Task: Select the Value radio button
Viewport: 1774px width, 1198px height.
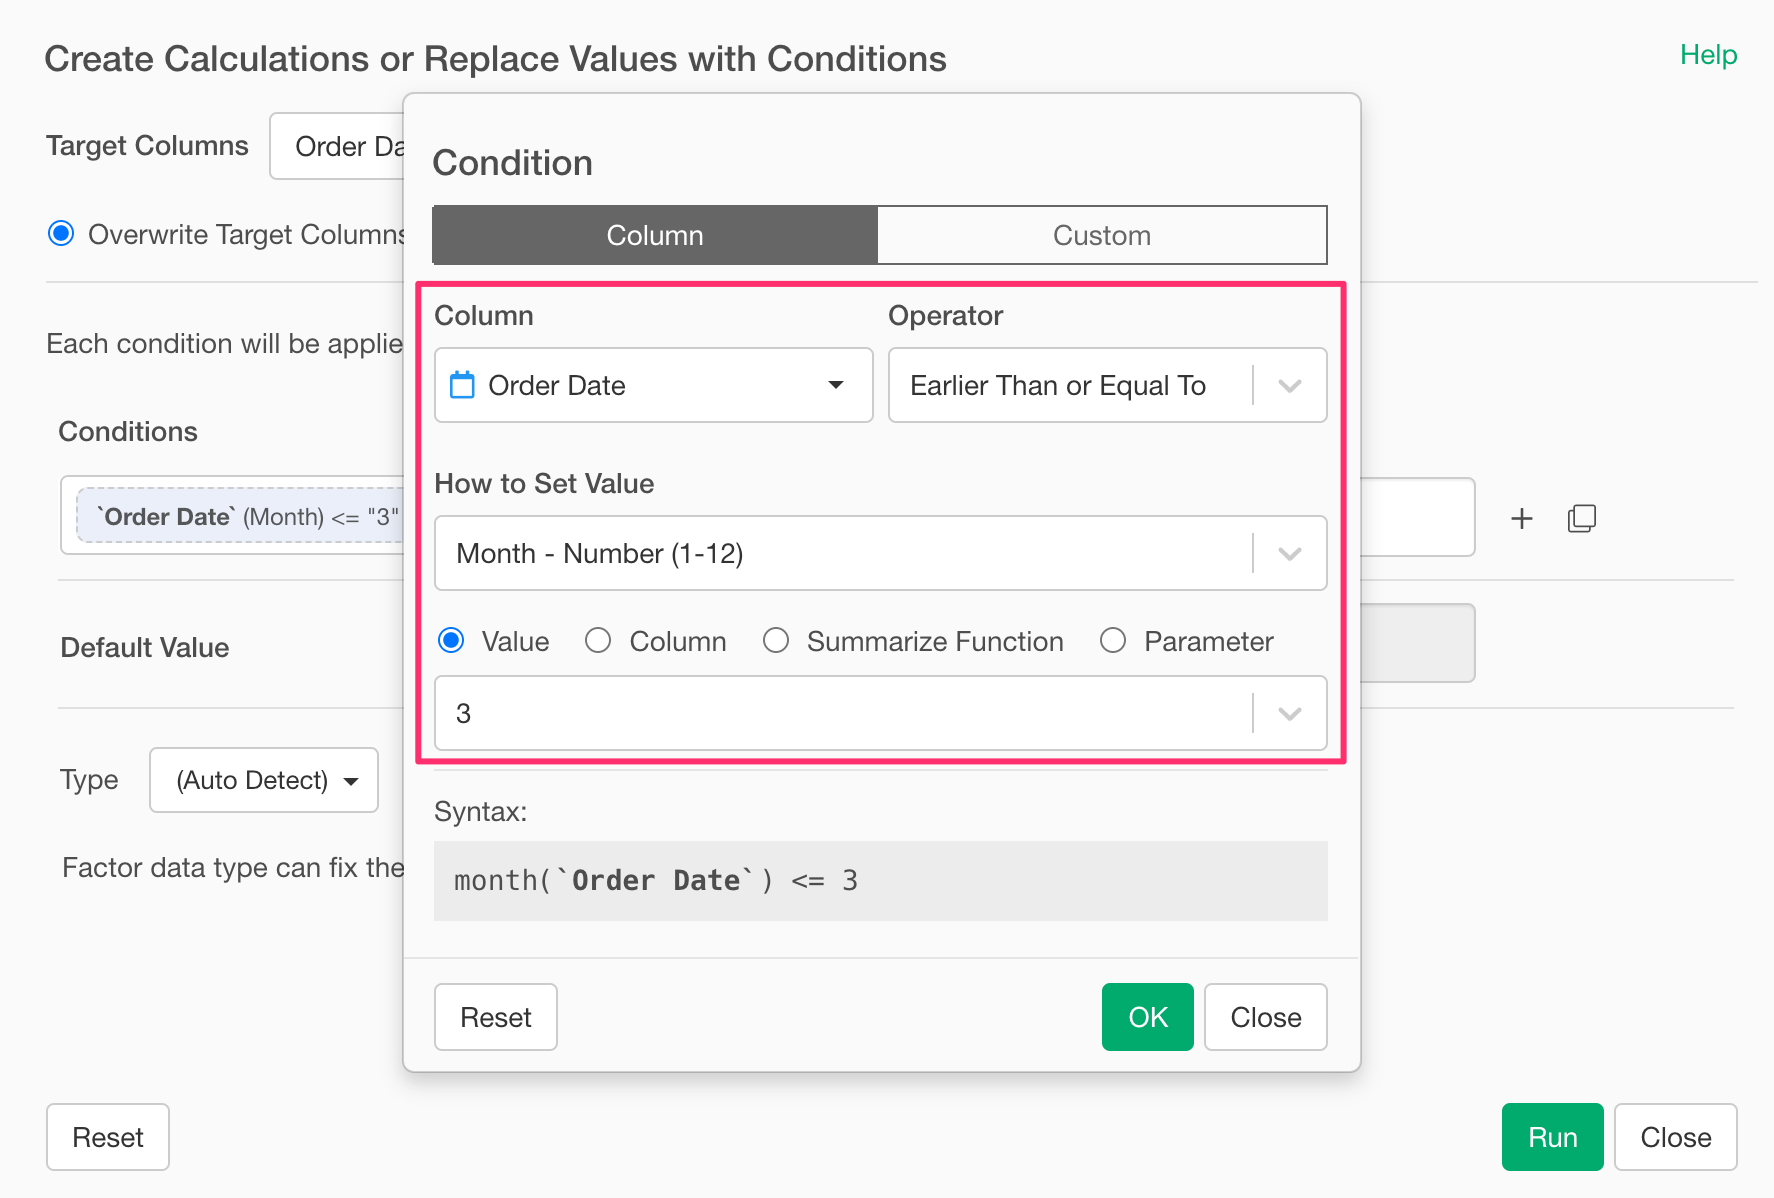Action: pos(452,641)
